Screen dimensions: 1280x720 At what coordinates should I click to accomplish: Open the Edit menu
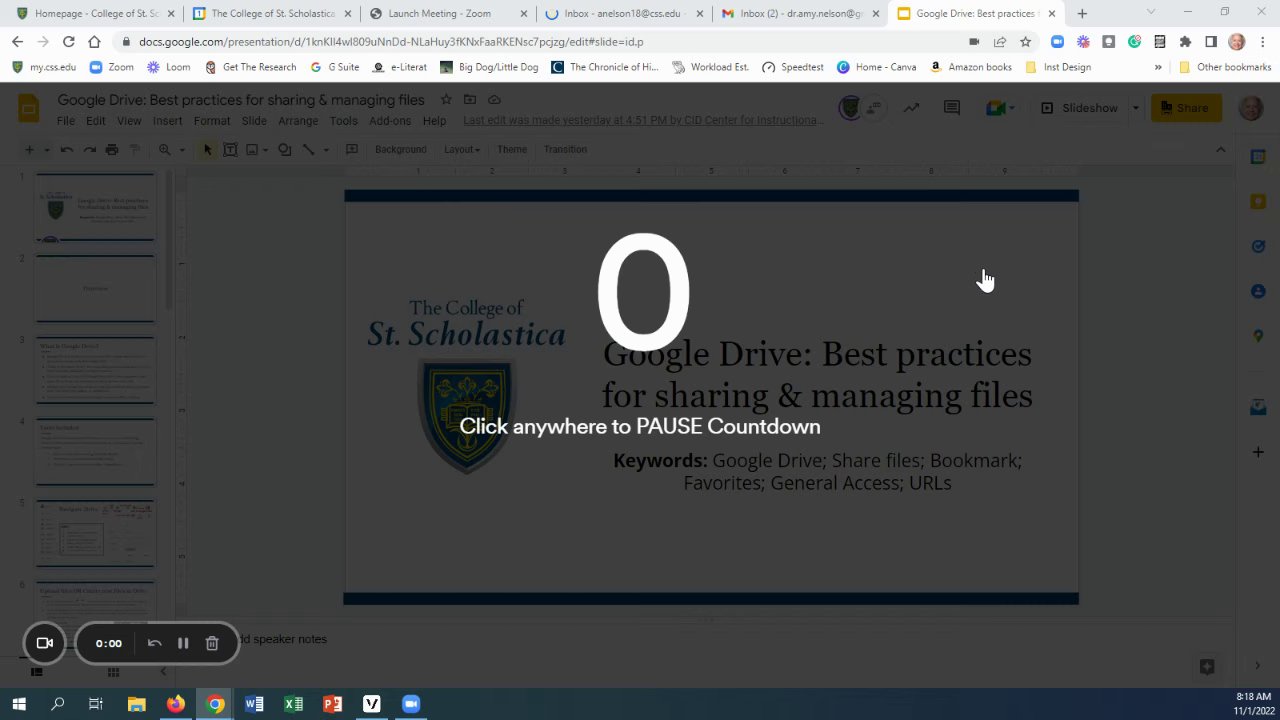[x=95, y=120]
